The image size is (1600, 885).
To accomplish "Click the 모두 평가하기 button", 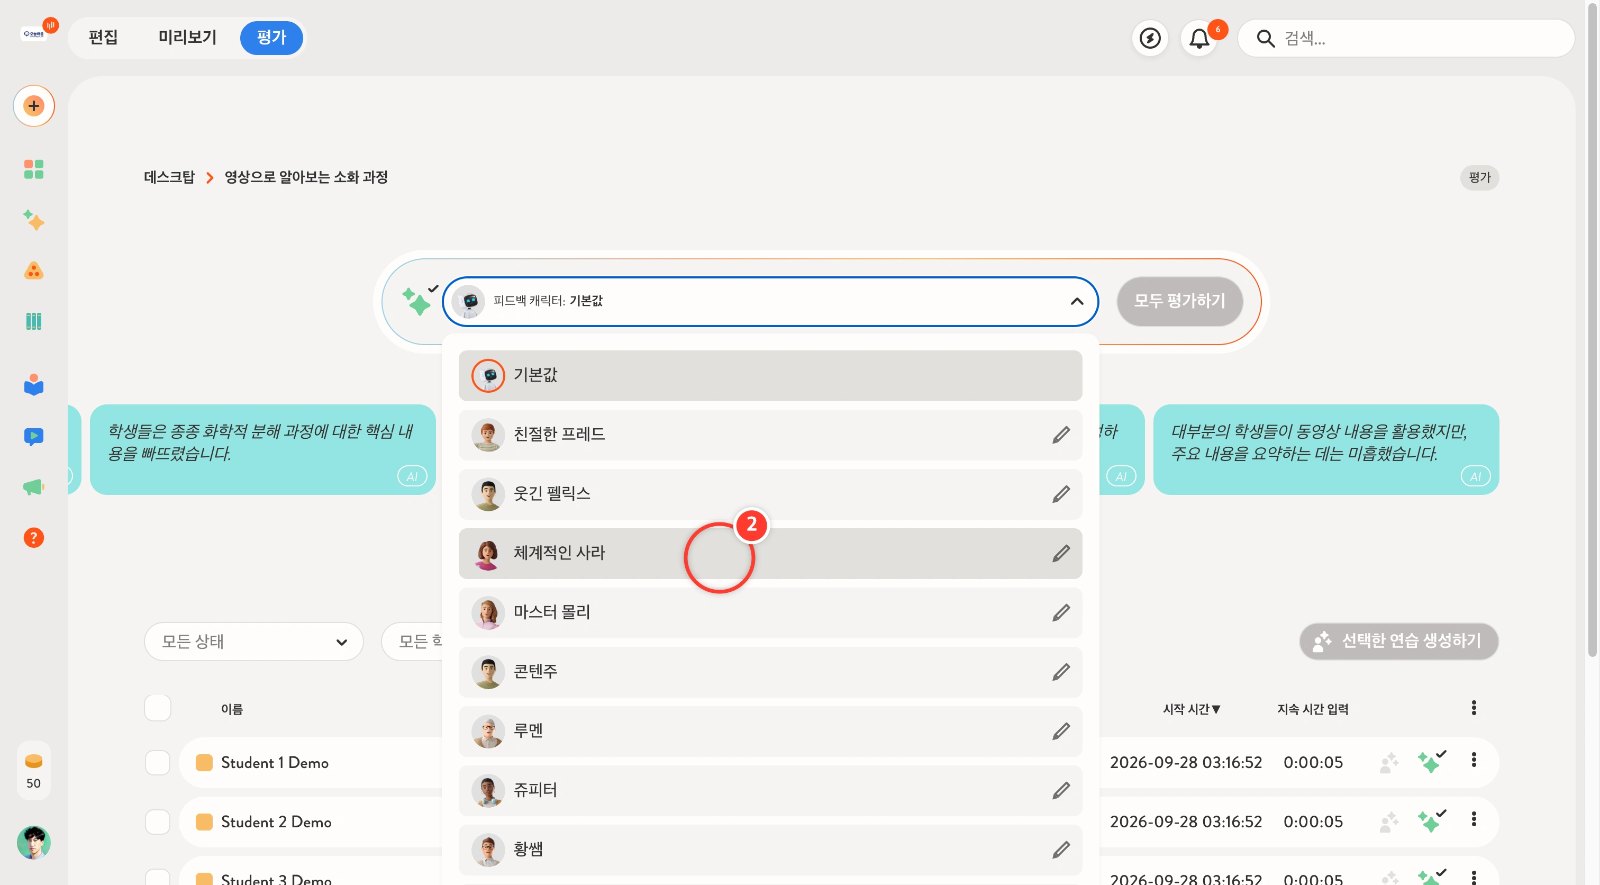I will click(1180, 301).
